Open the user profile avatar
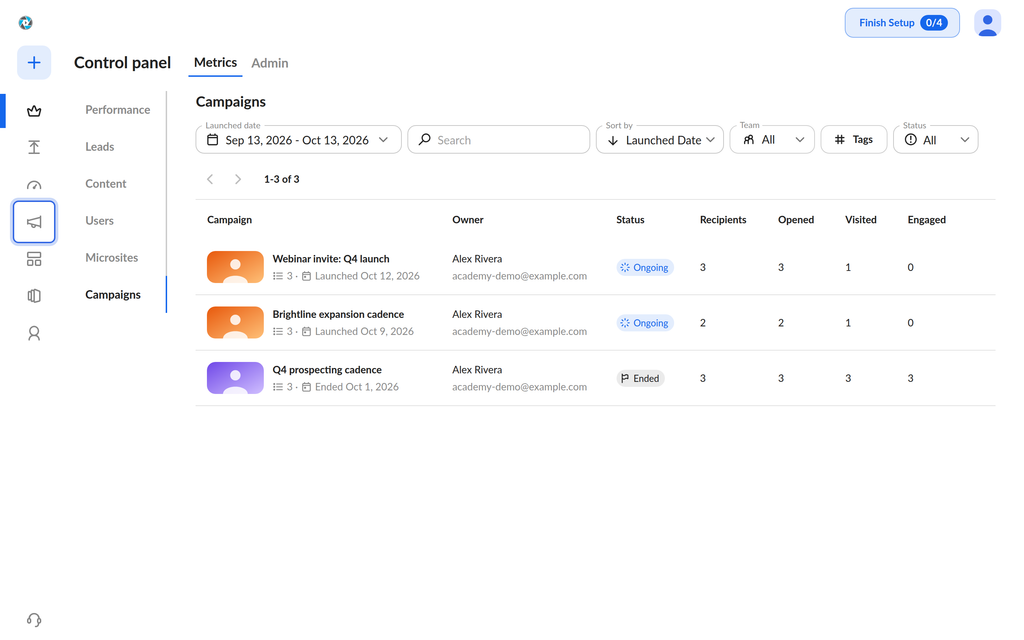1024x640 pixels. [x=987, y=23]
